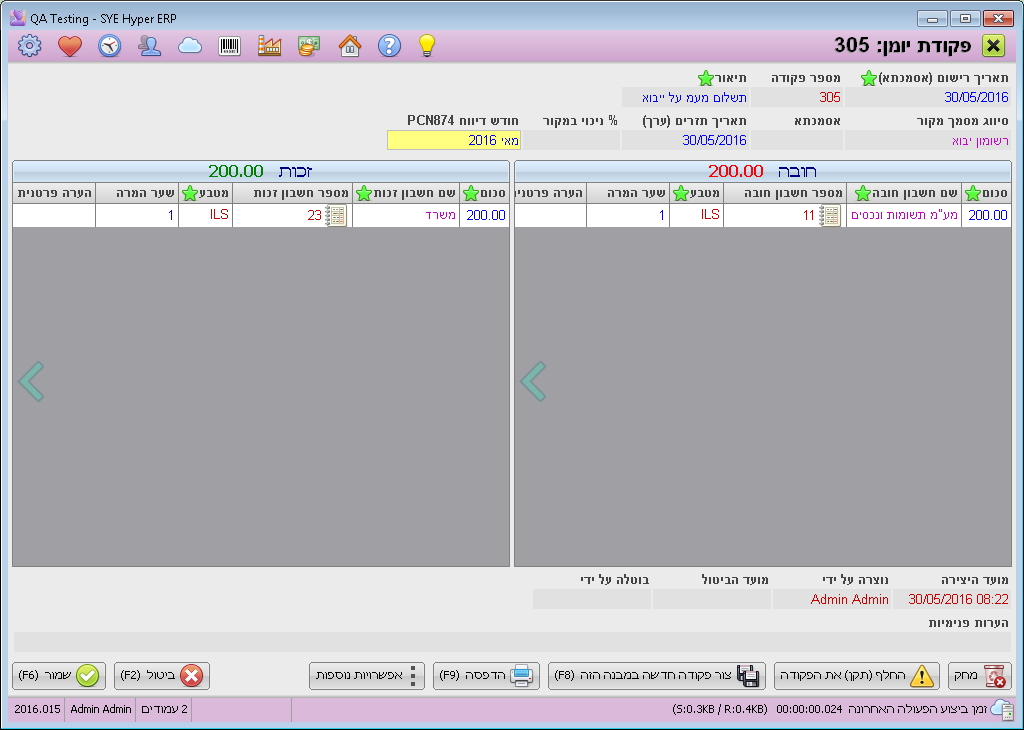Open the settings gear in toolbar
The height and width of the screenshot is (730, 1024).
[x=29, y=46]
